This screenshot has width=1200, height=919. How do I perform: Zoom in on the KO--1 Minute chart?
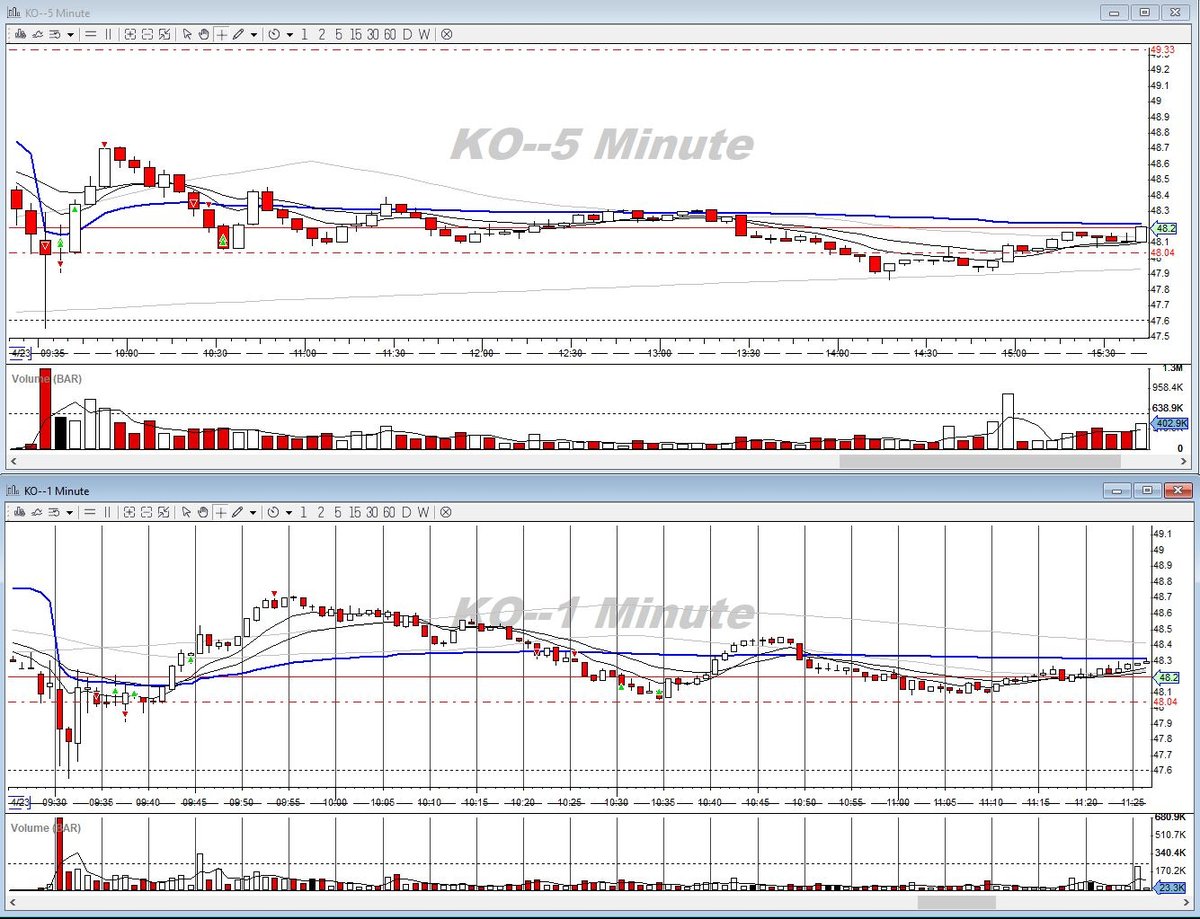point(130,512)
